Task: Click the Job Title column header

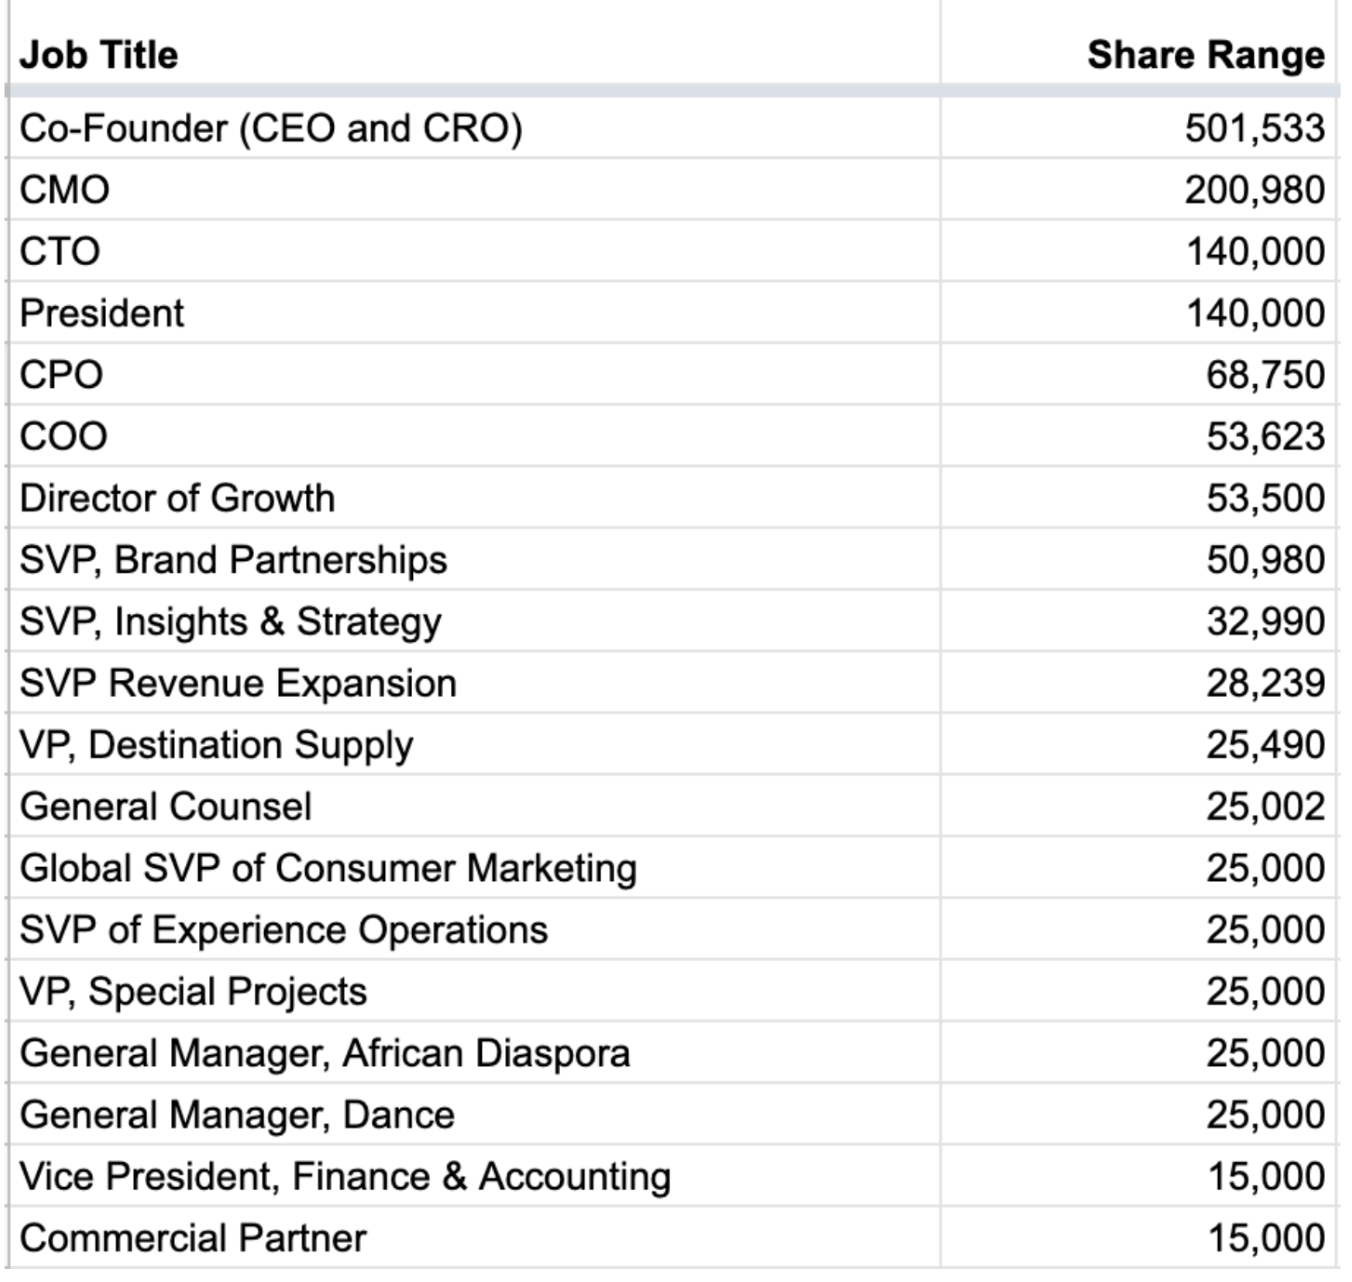Action: click(99, 55)
